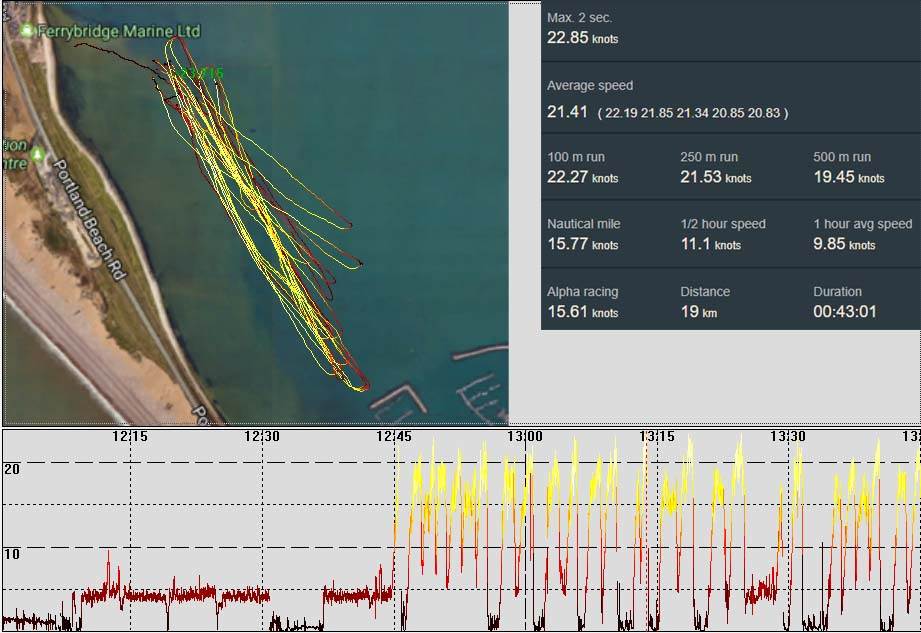The image size is (921, 633).
Task: Click the 13:00 time marker on graph
Action: (524, 437)
